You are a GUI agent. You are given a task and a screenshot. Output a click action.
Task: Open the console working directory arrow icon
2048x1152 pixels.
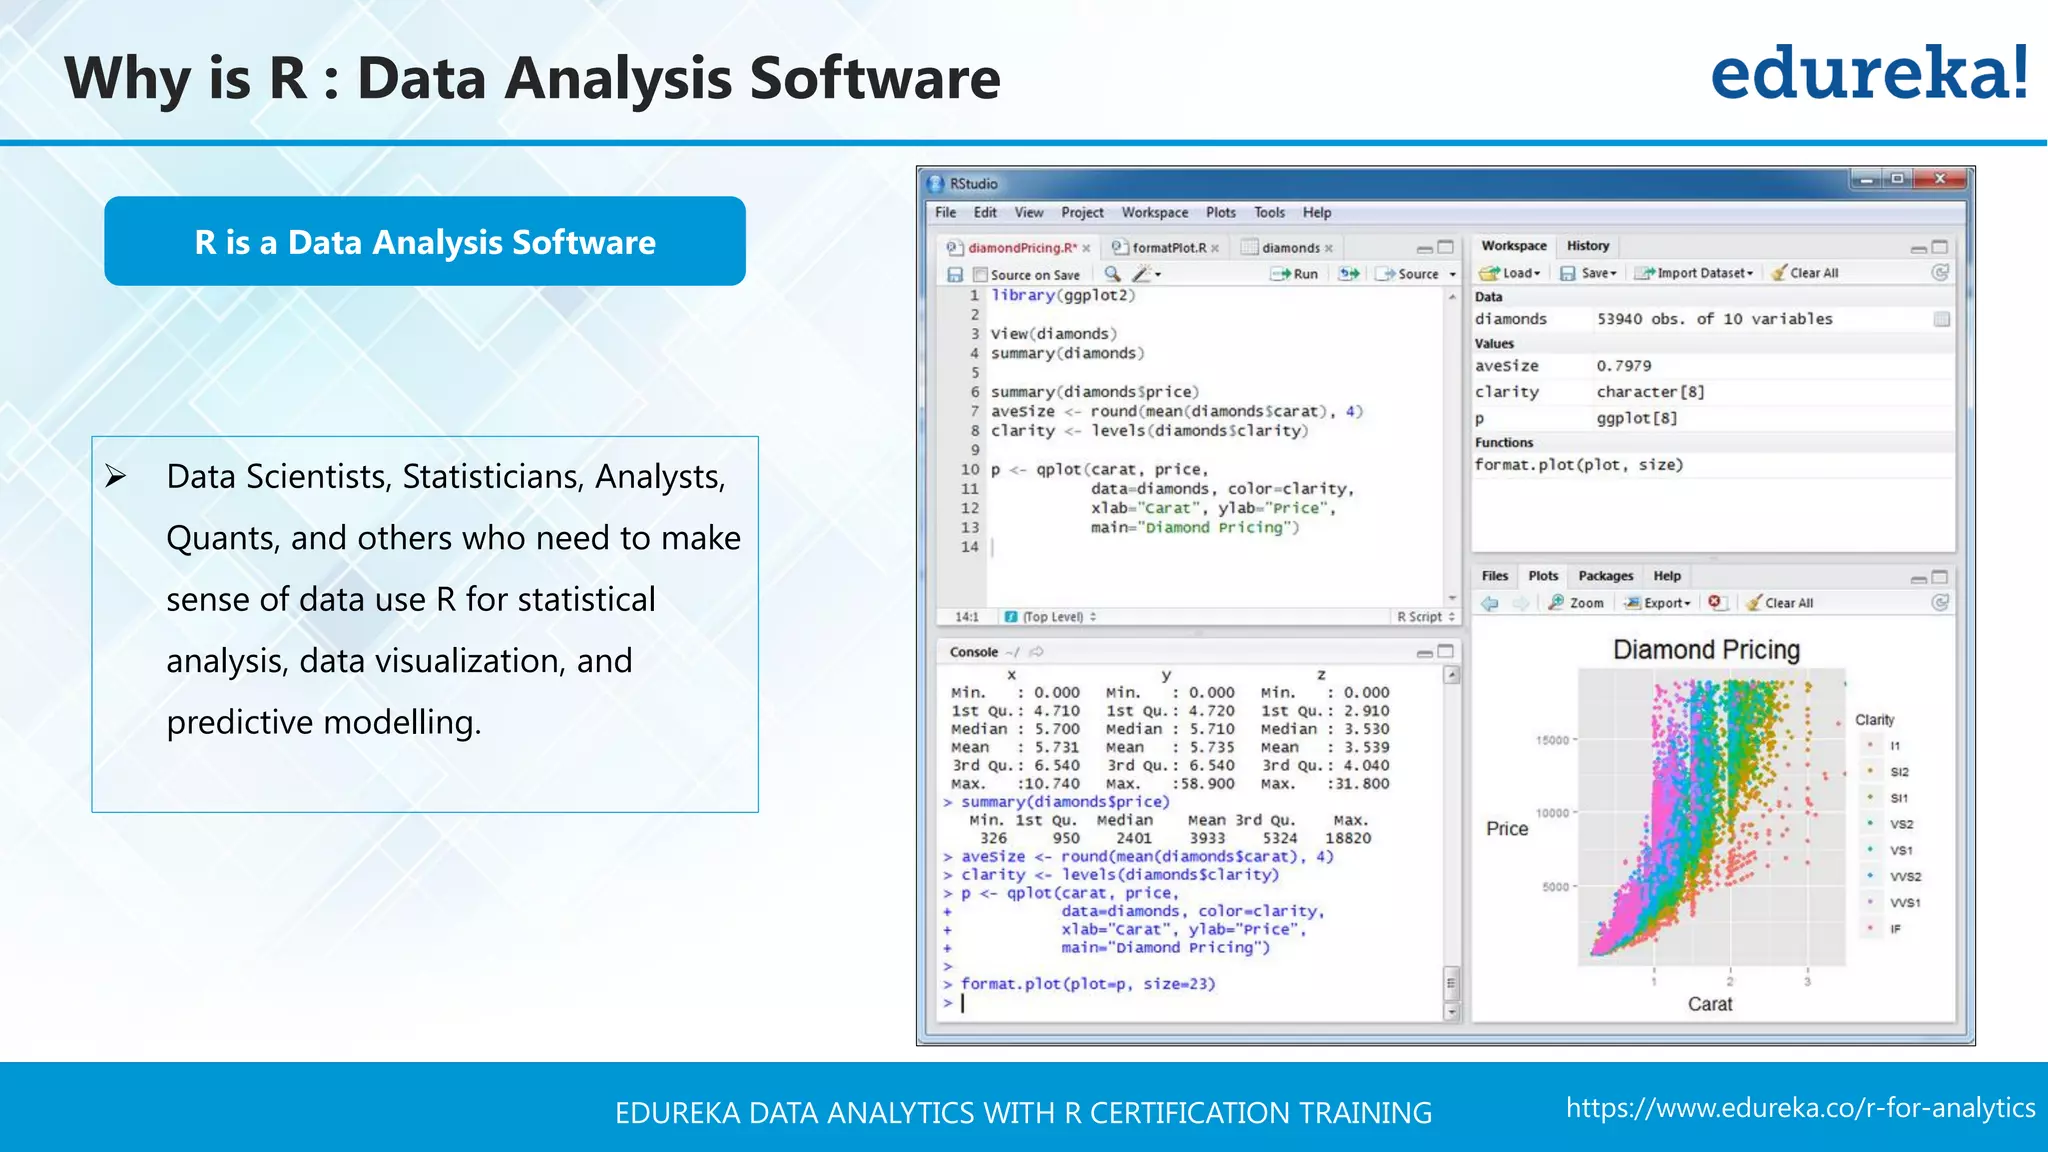click(x=1036, y=652)
